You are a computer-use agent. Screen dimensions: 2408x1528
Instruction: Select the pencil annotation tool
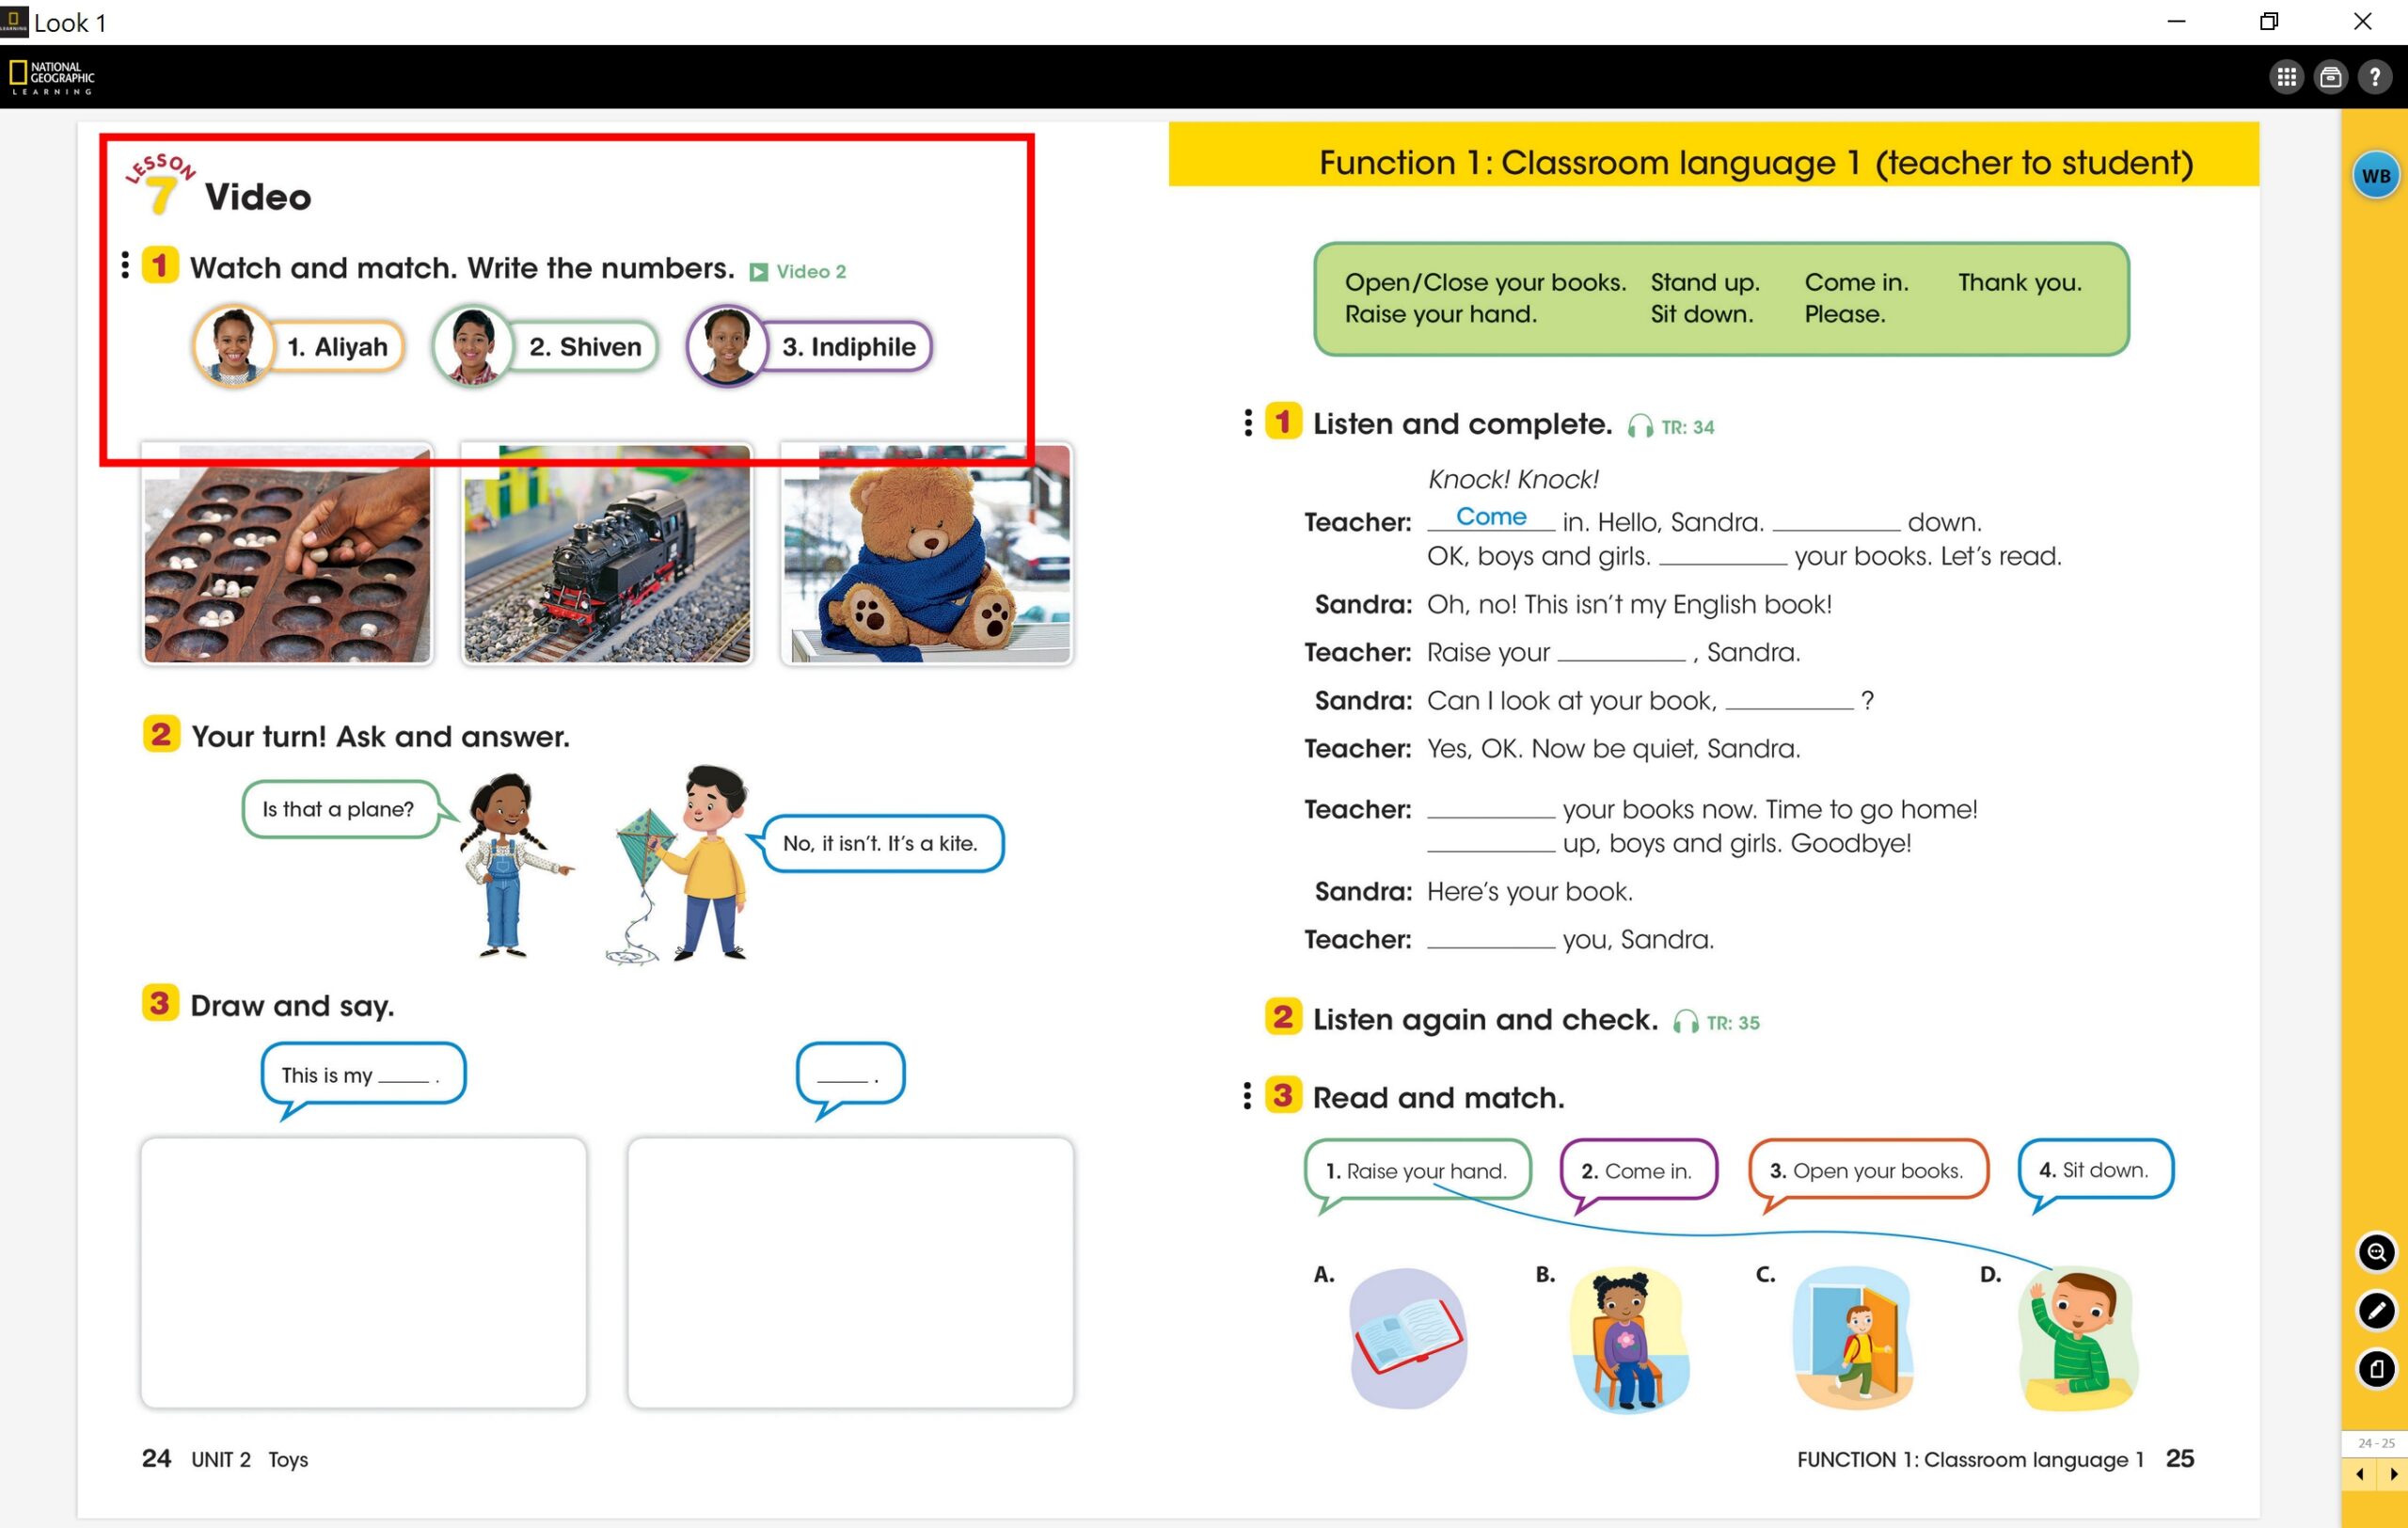click(2376, 1310)
